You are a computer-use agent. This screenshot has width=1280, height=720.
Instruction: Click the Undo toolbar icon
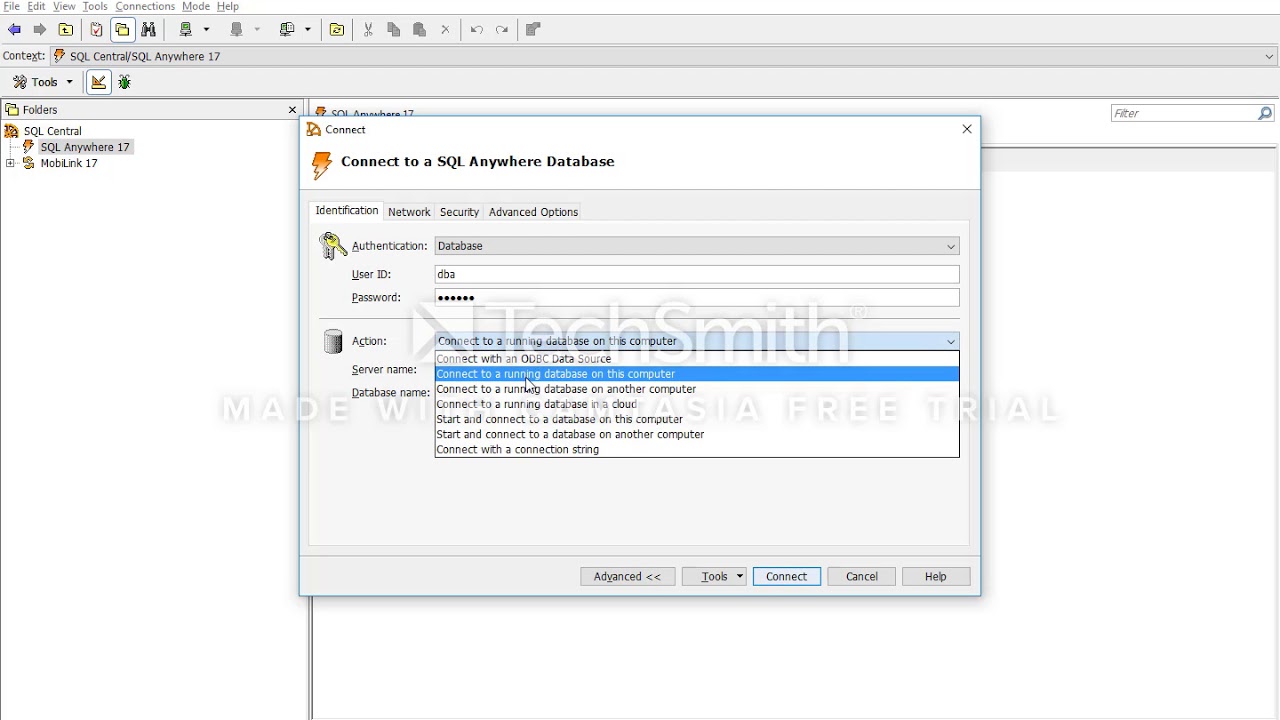click(x=477, y=30)
